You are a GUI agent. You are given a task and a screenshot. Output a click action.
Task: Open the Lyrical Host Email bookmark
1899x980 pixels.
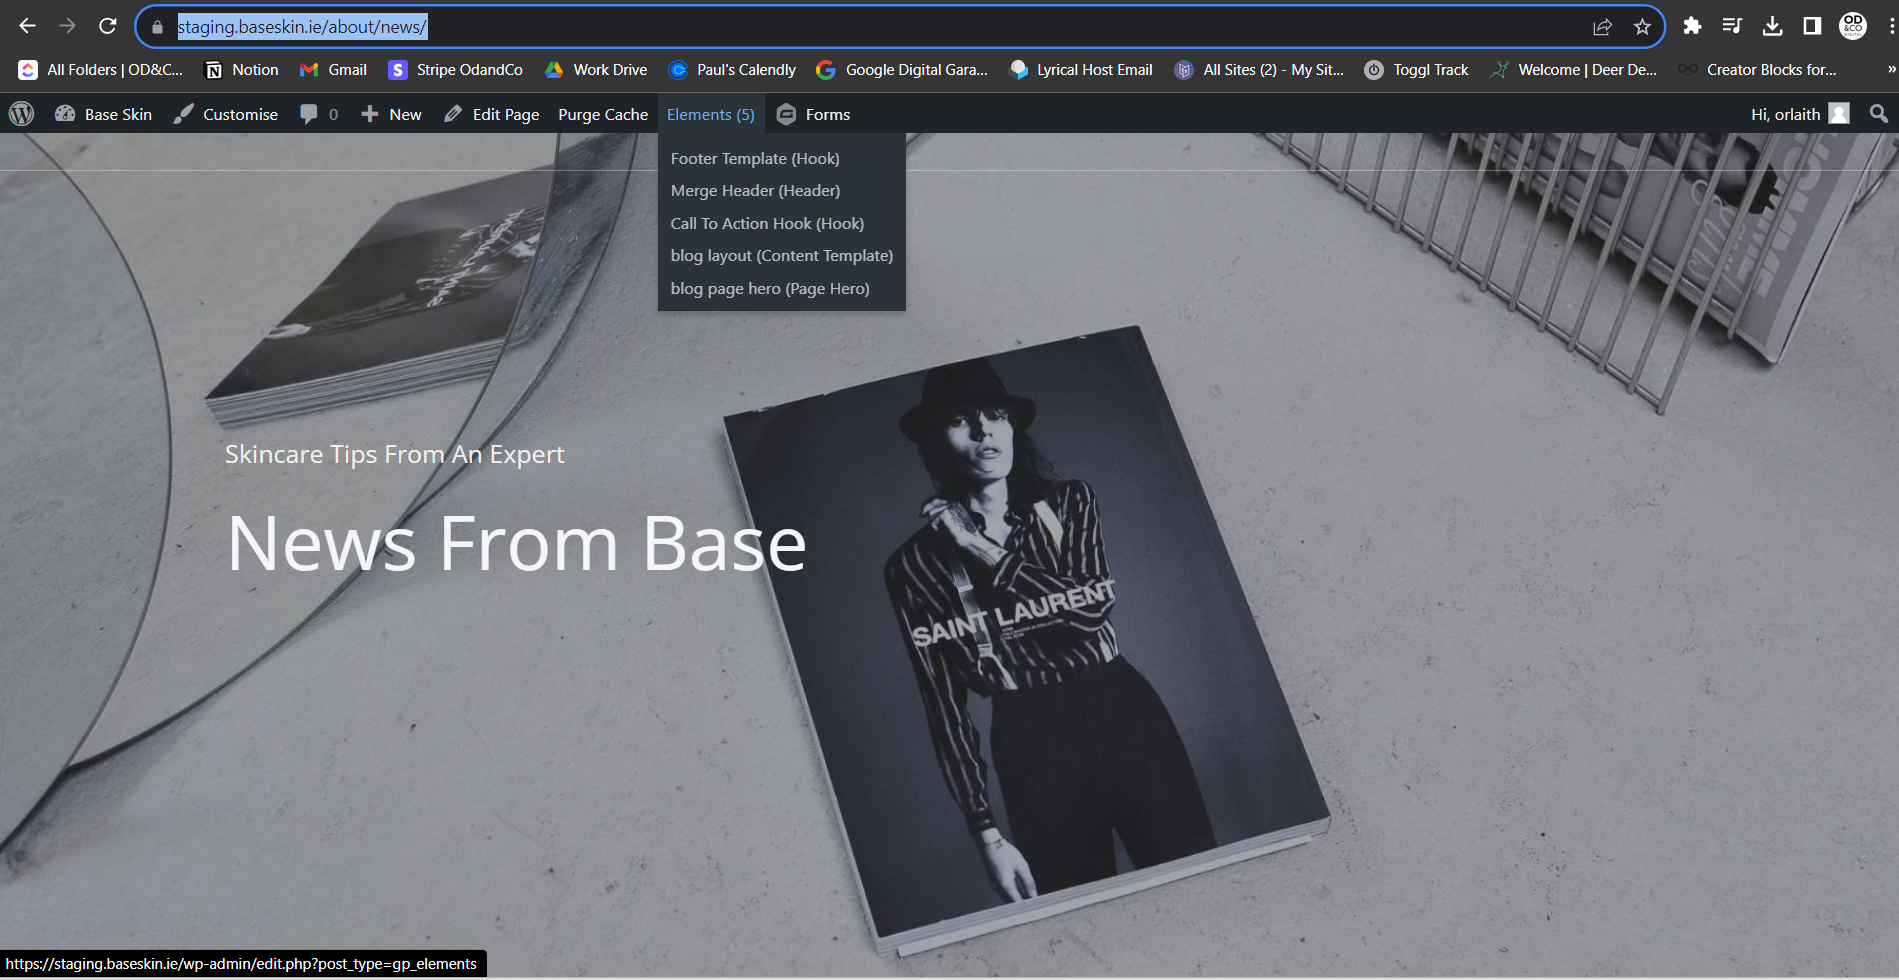[x=1081, y=70]
